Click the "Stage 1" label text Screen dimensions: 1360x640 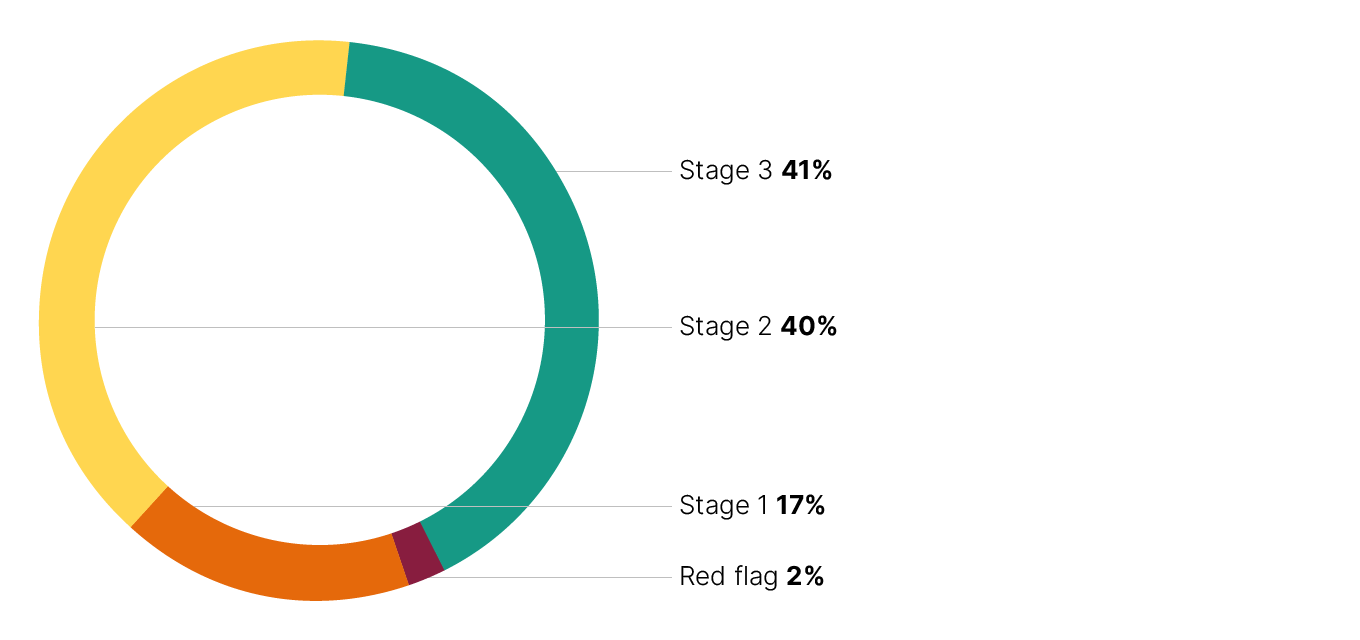click(724, 506)
